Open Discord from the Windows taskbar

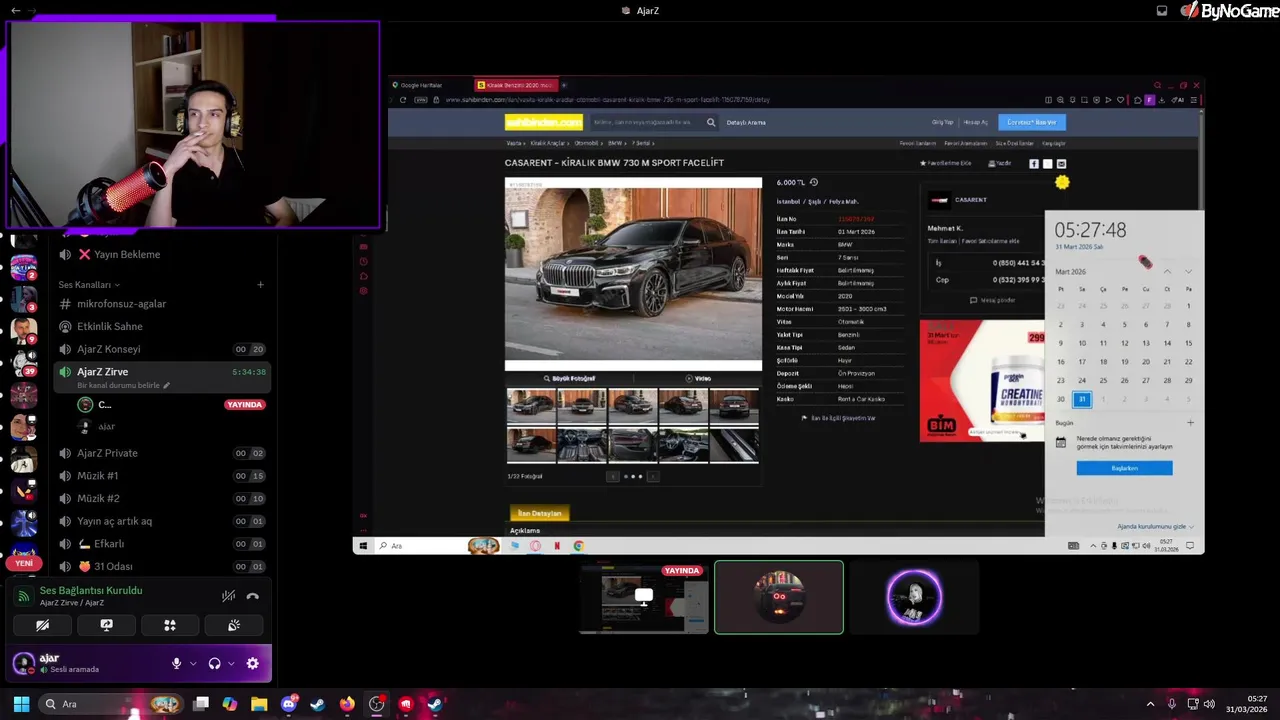[288, 704]
